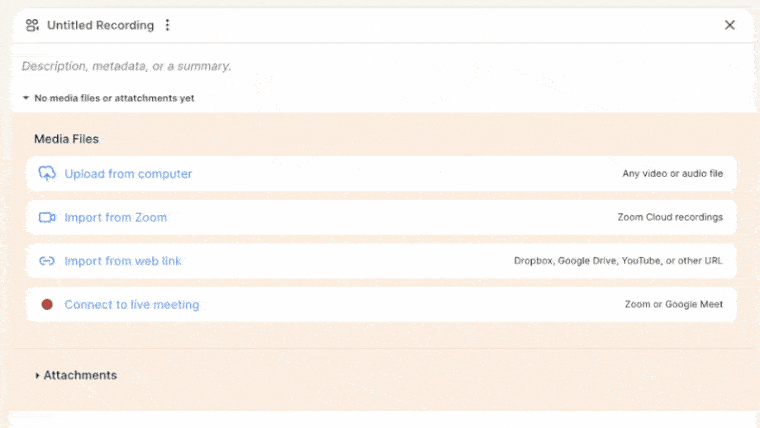The width and height of the screenshot is (760, 428).
Task: Click the Untitled Recording title text
Action: [100, 25]
